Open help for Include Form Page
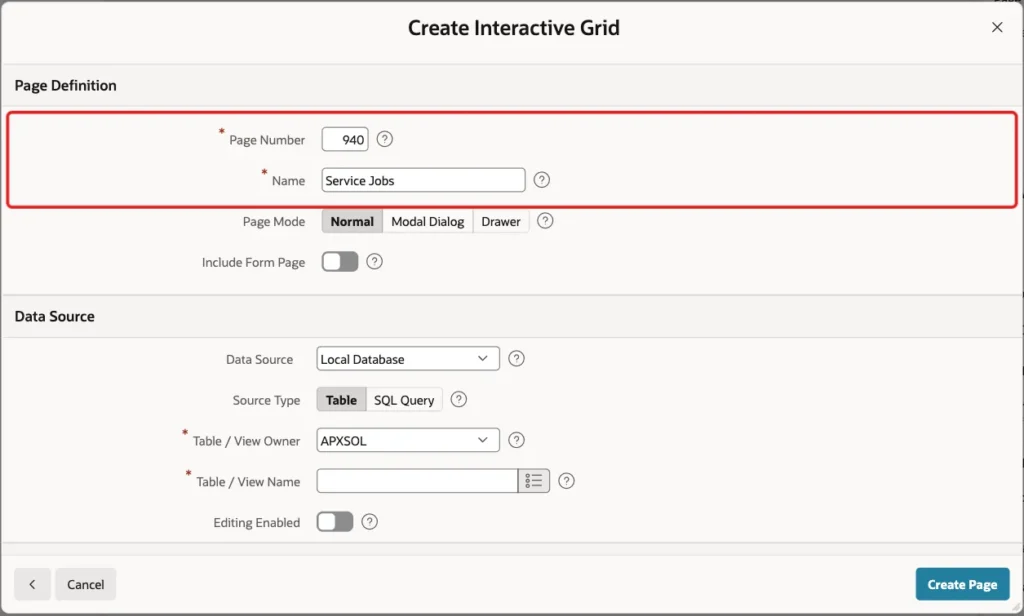 pos(374,261)
